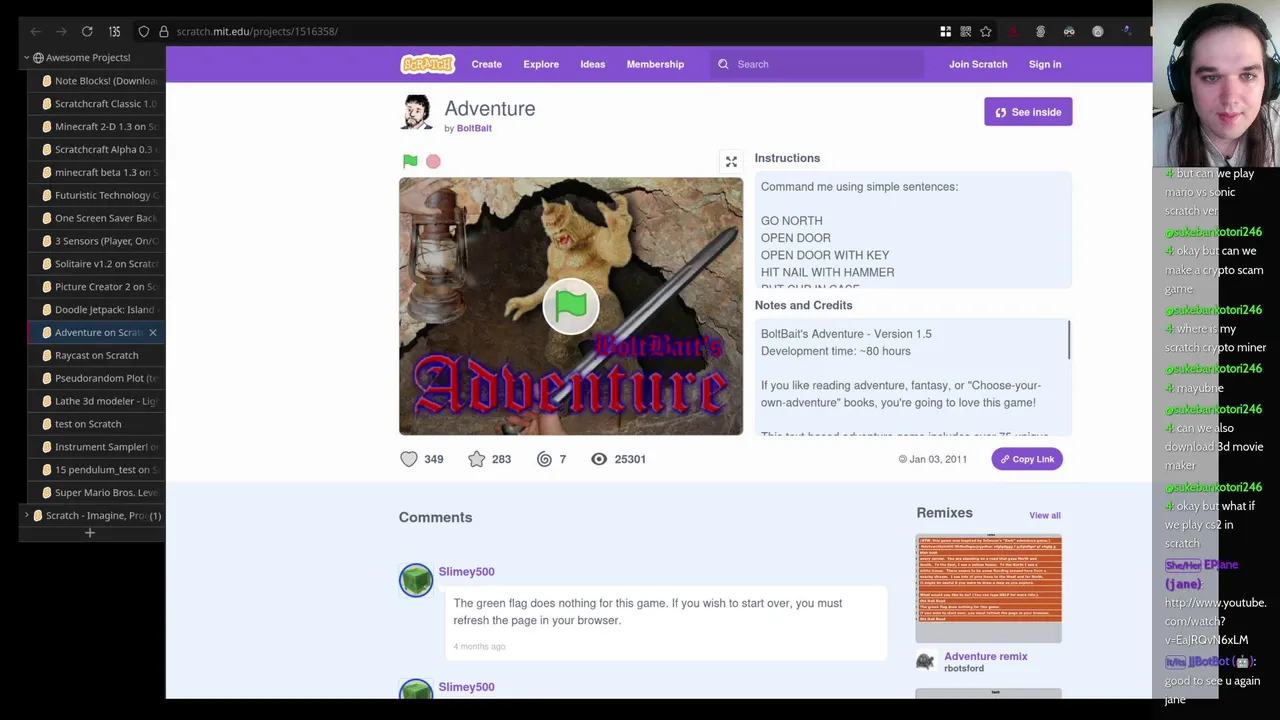Viewport: 1280px width, 720px height.
Task: Switch to the Doodle Jetpack: Island tab
Action: [97, 310]
